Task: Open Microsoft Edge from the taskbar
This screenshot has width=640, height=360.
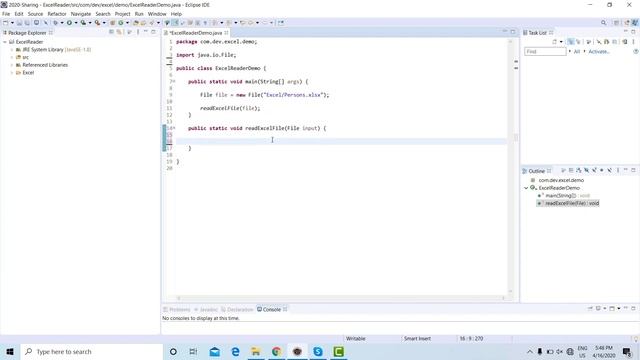Action: pos(236,351)
